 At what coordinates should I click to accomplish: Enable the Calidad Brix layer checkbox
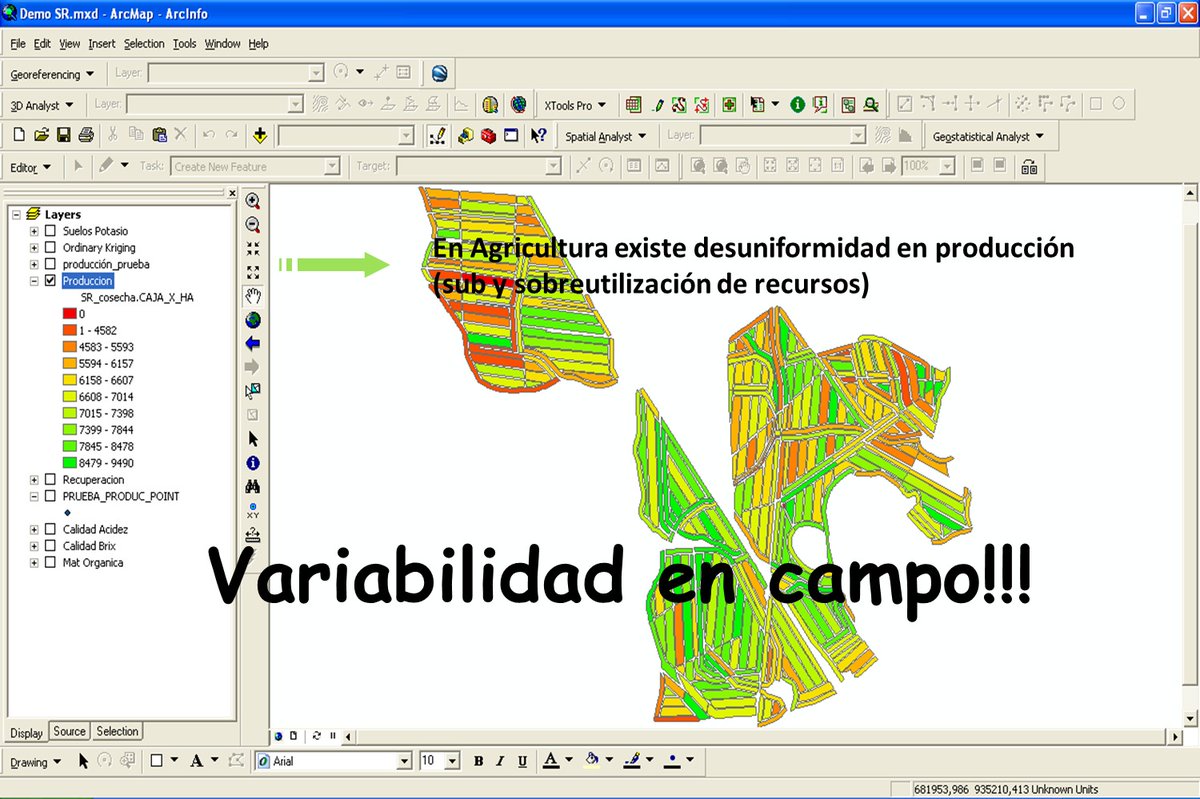coord(50,546)
